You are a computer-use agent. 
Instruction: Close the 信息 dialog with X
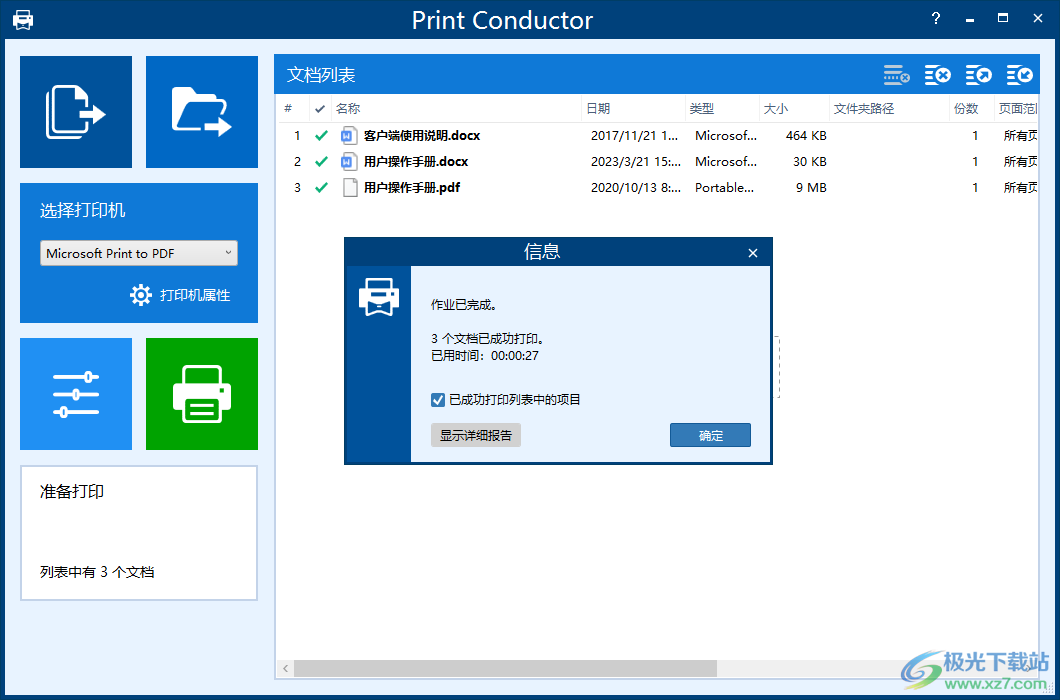click(x=753, y=253)
